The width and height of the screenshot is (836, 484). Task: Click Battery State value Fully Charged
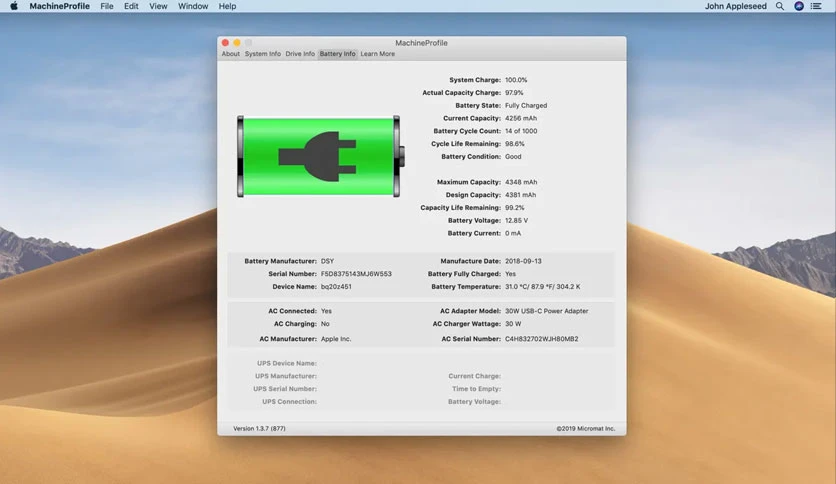point(526,106)
